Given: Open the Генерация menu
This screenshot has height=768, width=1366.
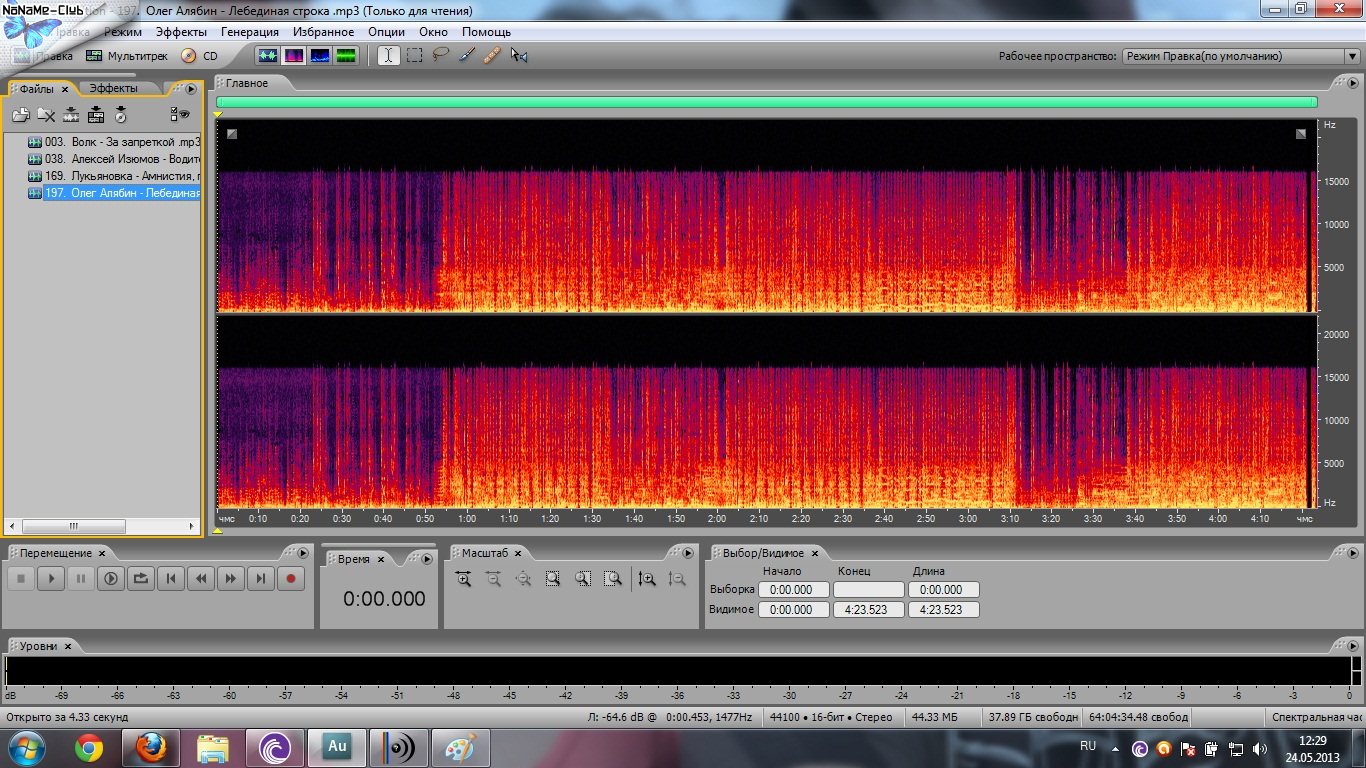Looking at the screenshot, I should [x=250, y=32].
